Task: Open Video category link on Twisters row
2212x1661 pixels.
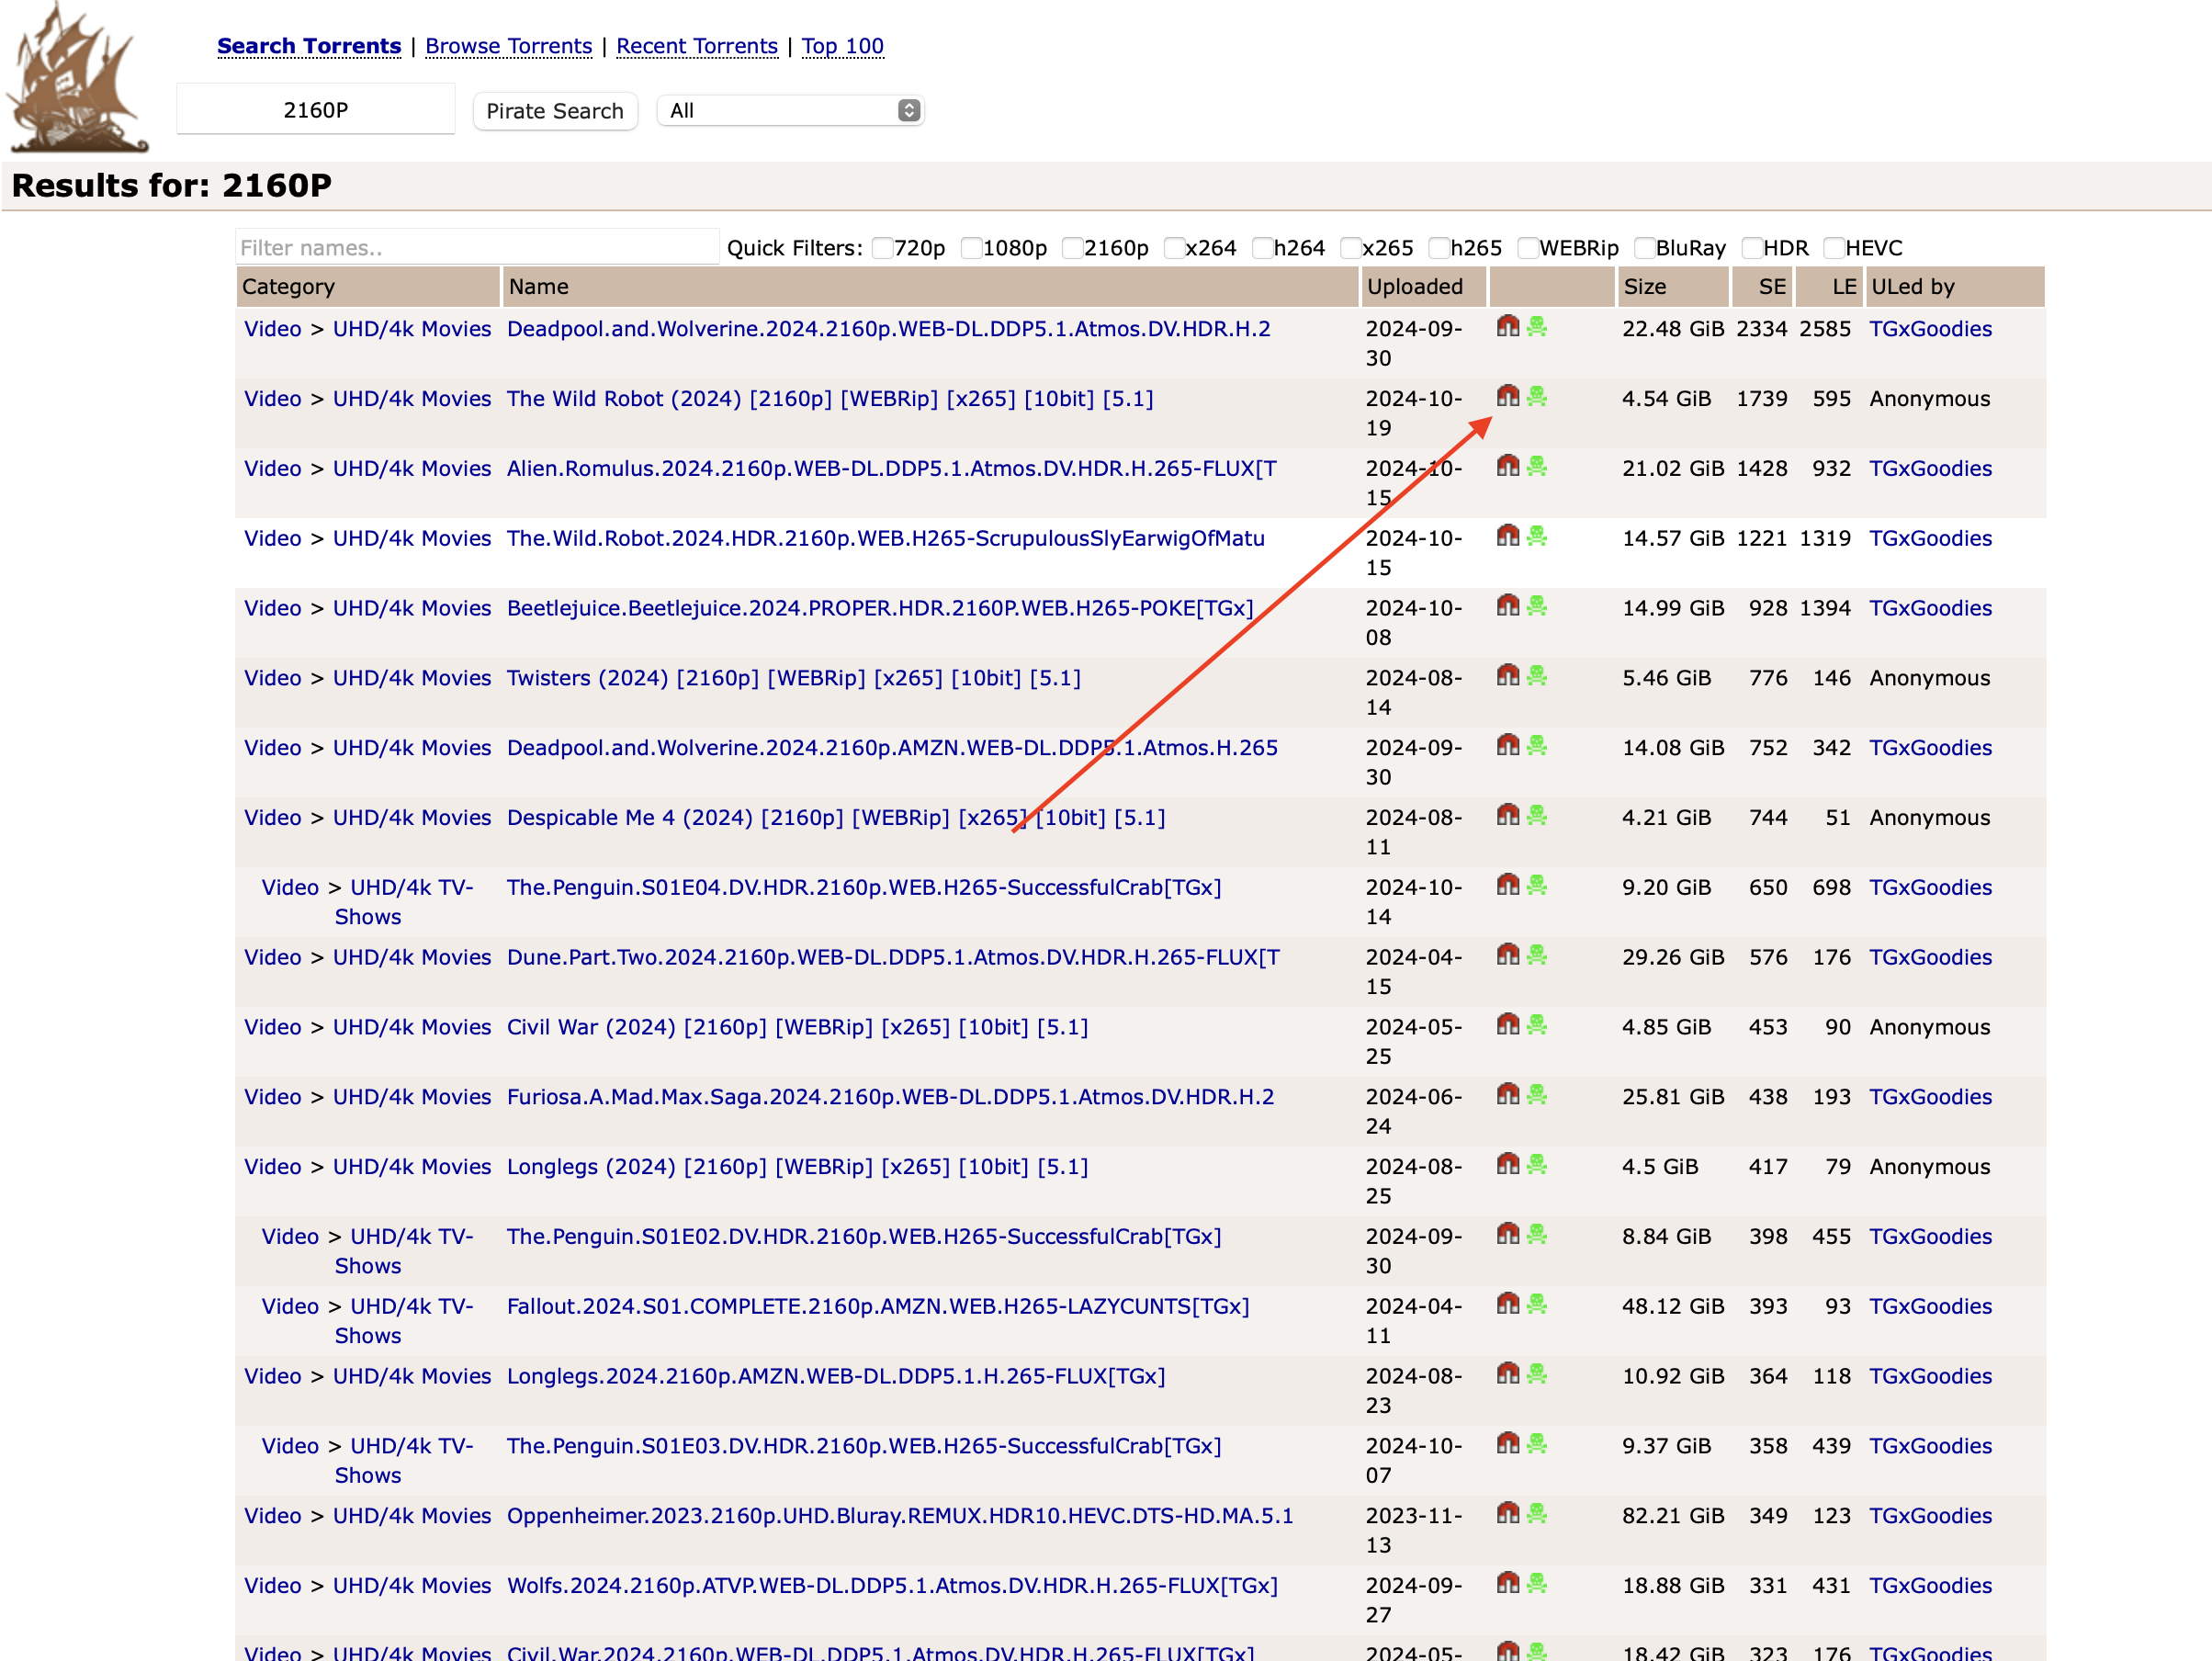Action: coord(273,678)
